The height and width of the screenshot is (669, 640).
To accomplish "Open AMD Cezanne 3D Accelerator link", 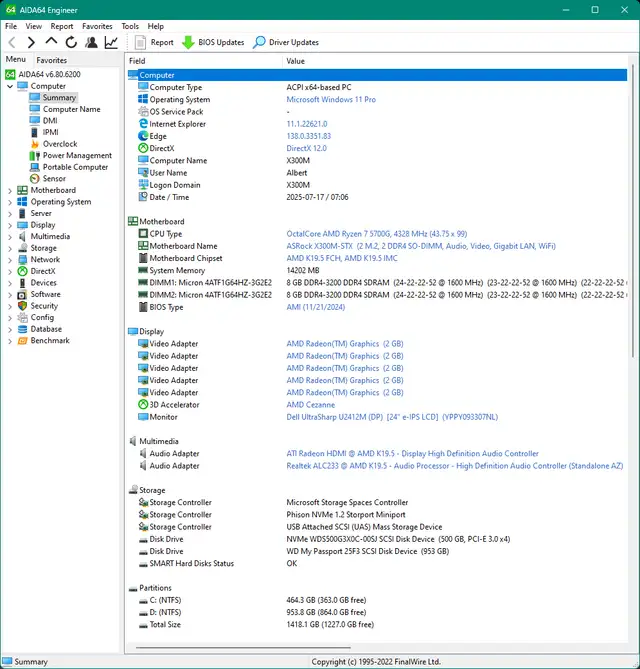I will (x=311, y=404).
